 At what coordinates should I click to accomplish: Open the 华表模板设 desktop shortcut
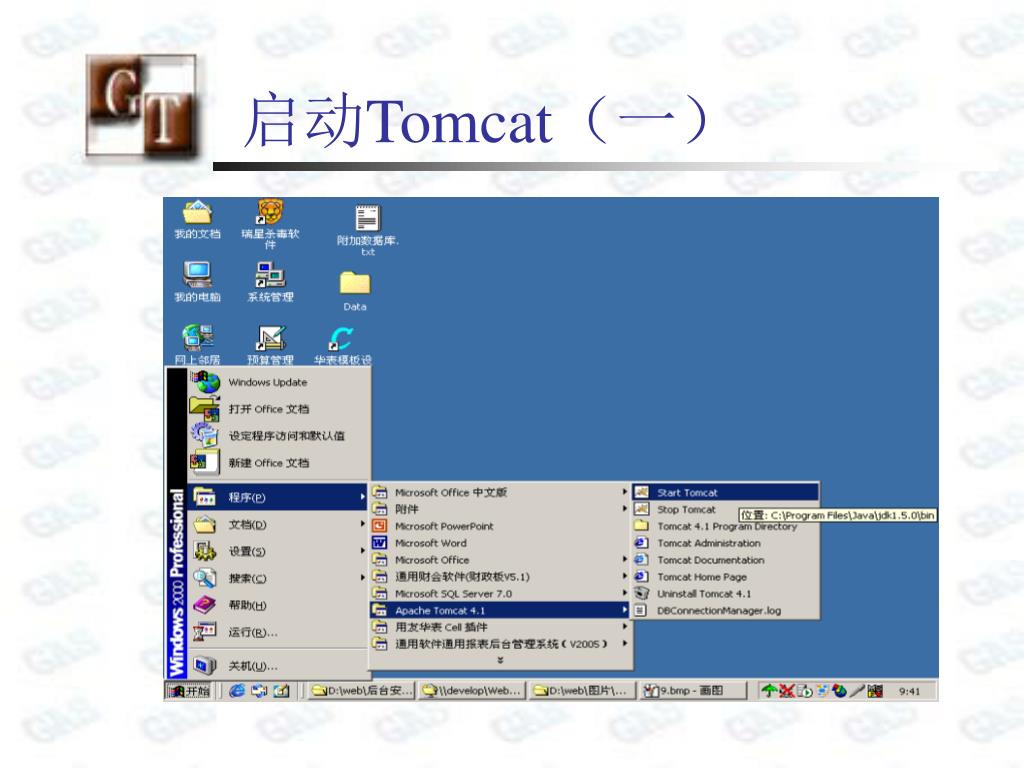tap(342, 344)
